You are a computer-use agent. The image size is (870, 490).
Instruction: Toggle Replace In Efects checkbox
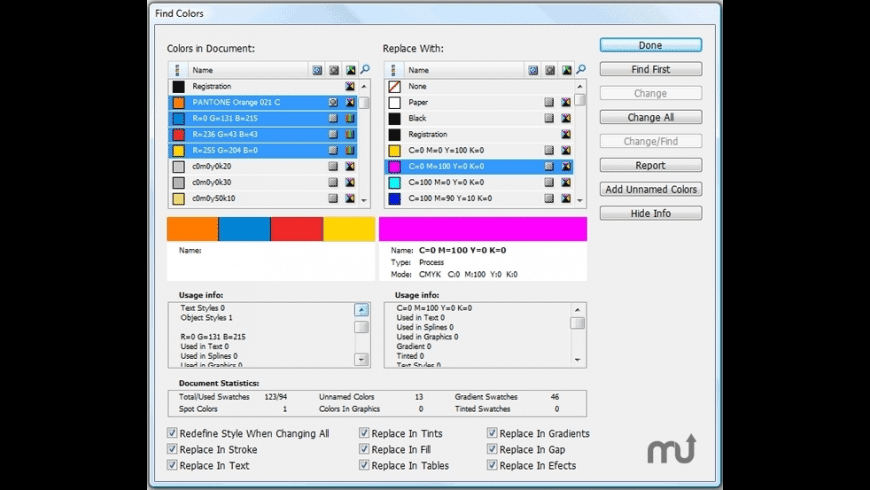click(x=492, y=465)
